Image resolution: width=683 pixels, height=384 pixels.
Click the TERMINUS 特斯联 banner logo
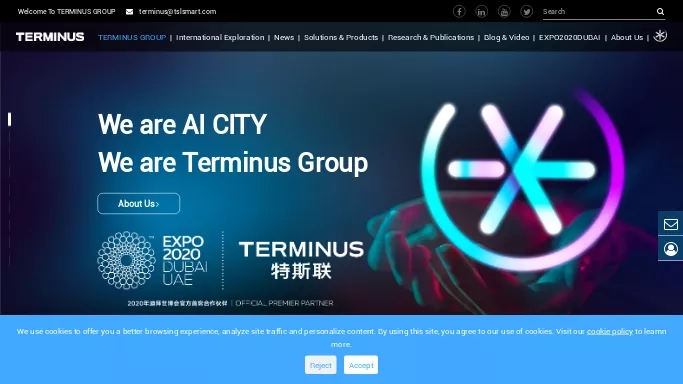(x=301, y=260)
